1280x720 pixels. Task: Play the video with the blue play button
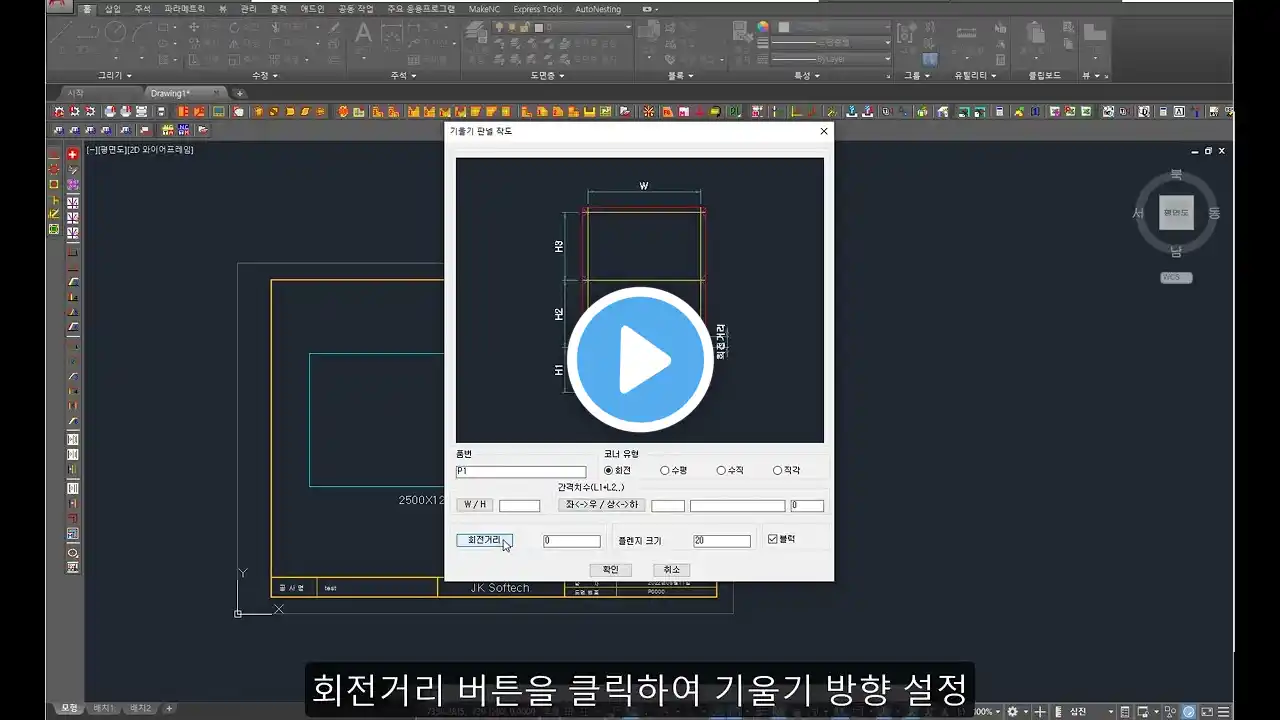[640, 360]
